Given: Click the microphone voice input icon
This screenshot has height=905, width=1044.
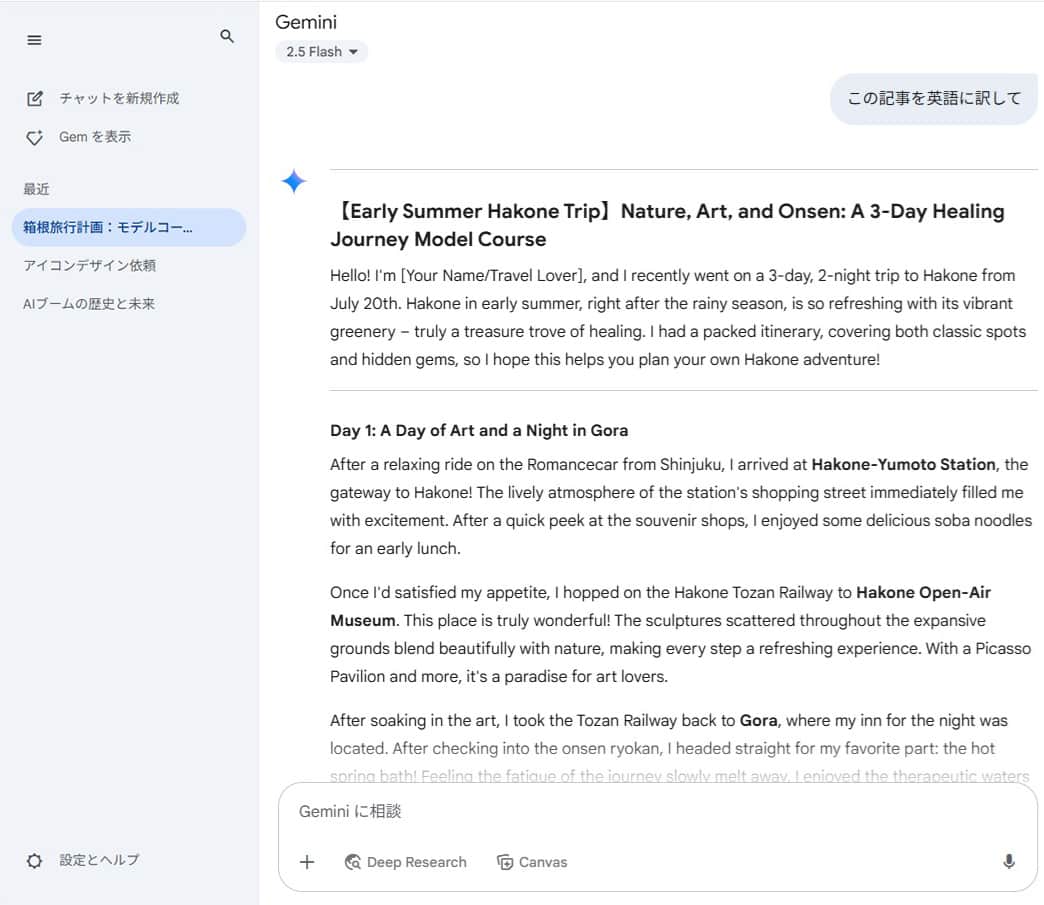Looking at the screenshot, I should (1009, 862).
